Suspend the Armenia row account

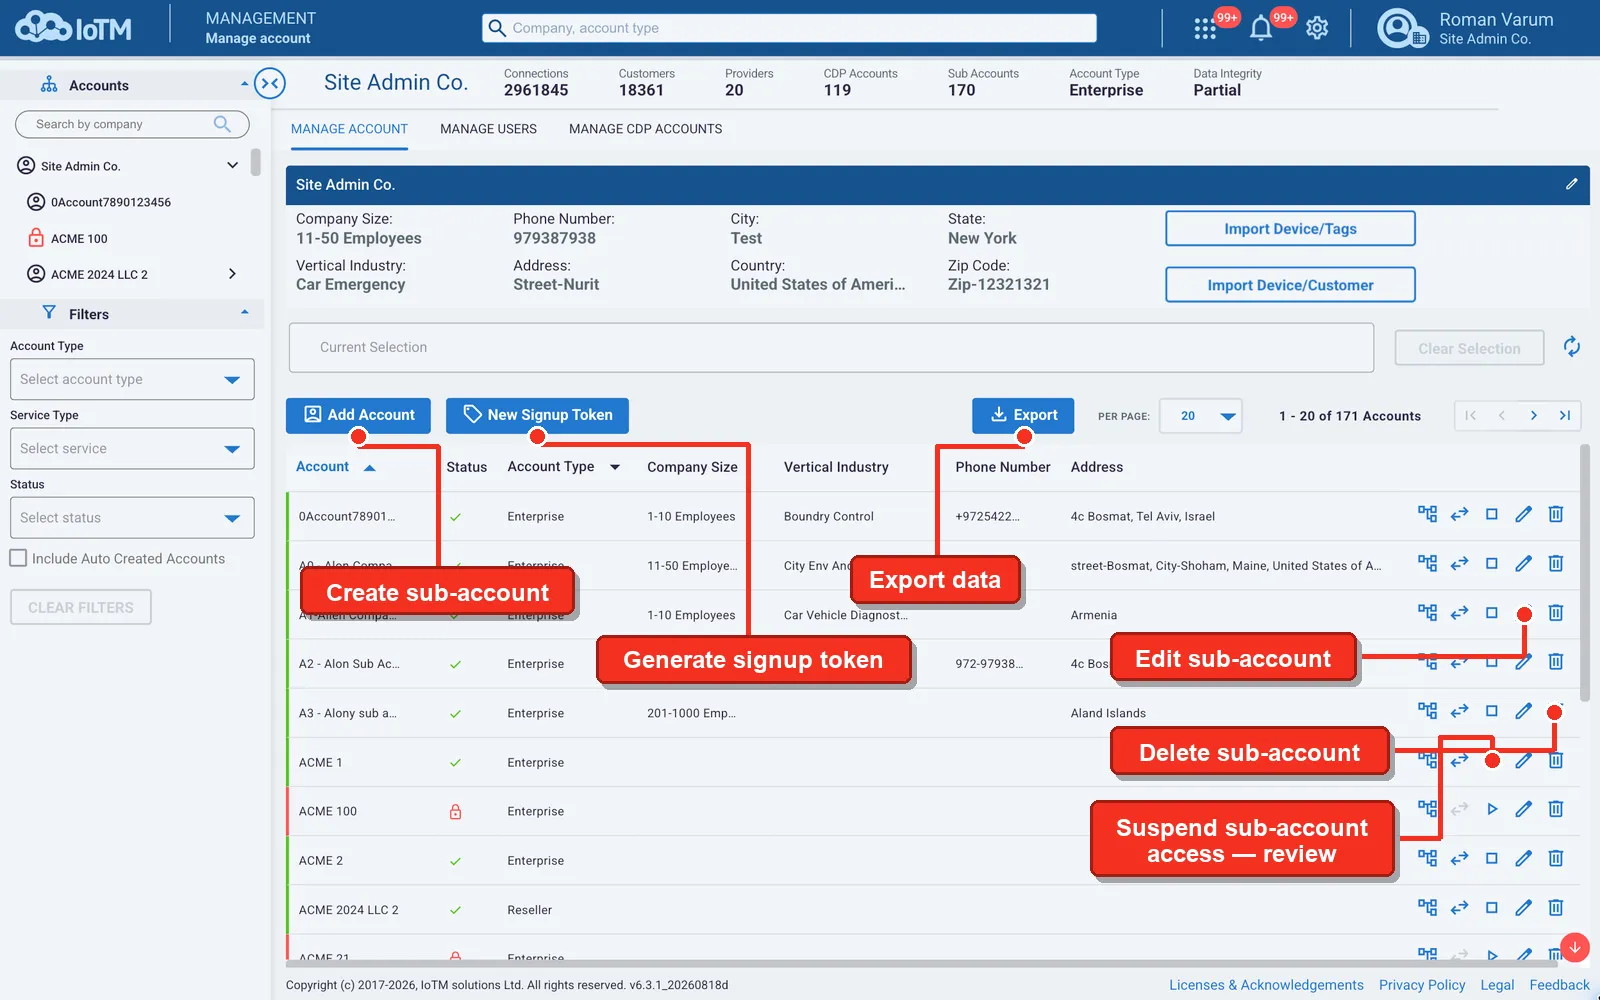1491,612
